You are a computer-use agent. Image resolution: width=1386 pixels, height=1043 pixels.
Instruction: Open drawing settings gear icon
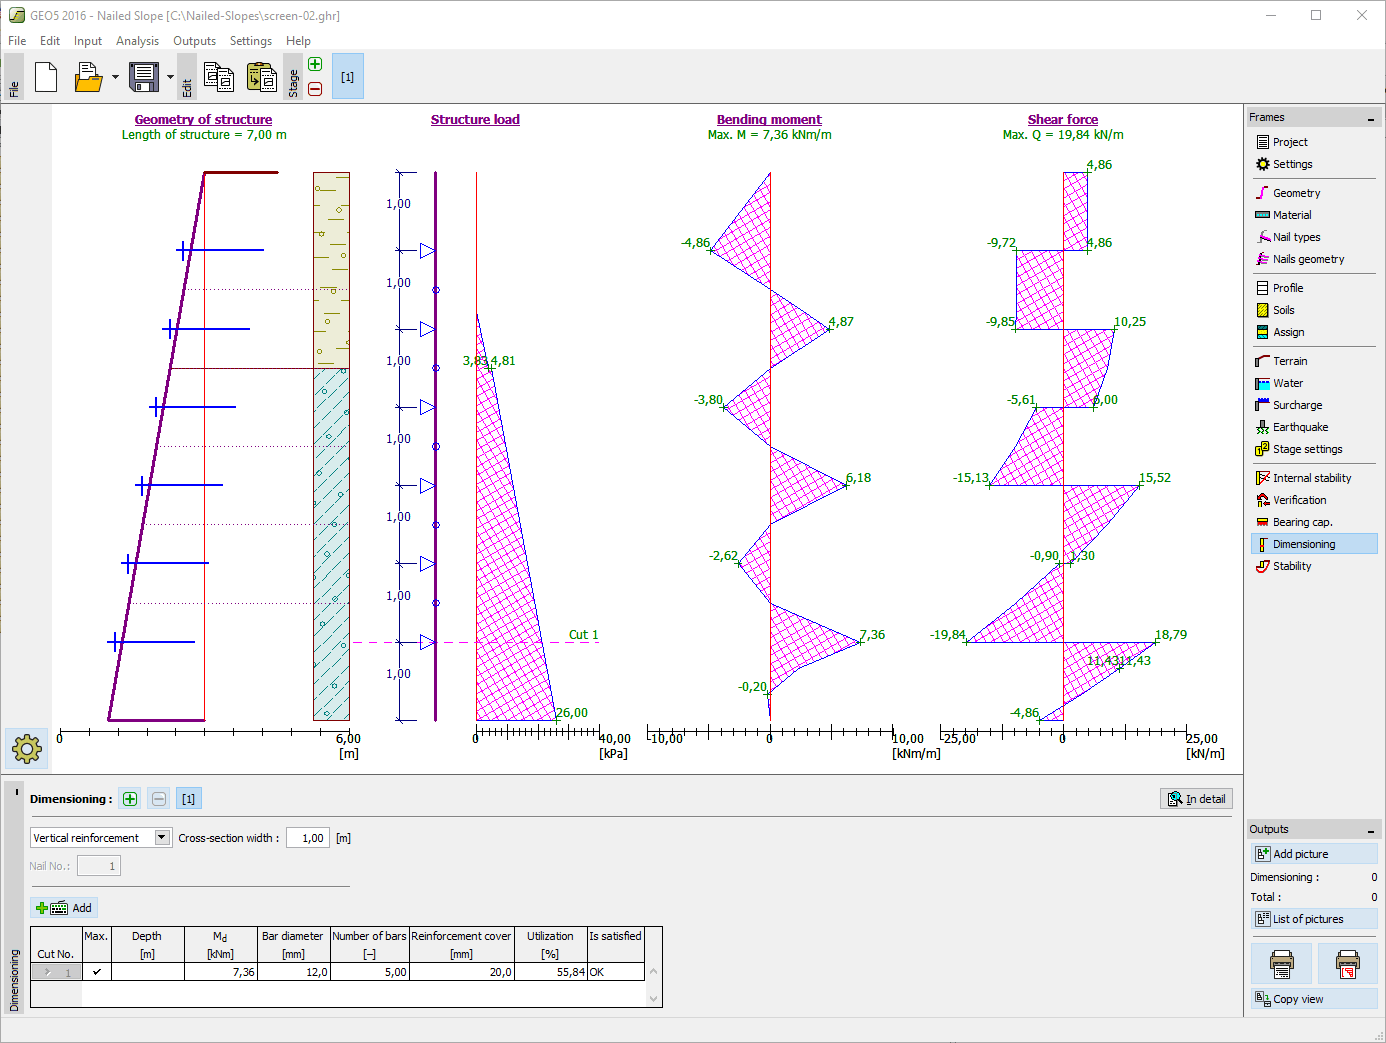coord(27,748)
